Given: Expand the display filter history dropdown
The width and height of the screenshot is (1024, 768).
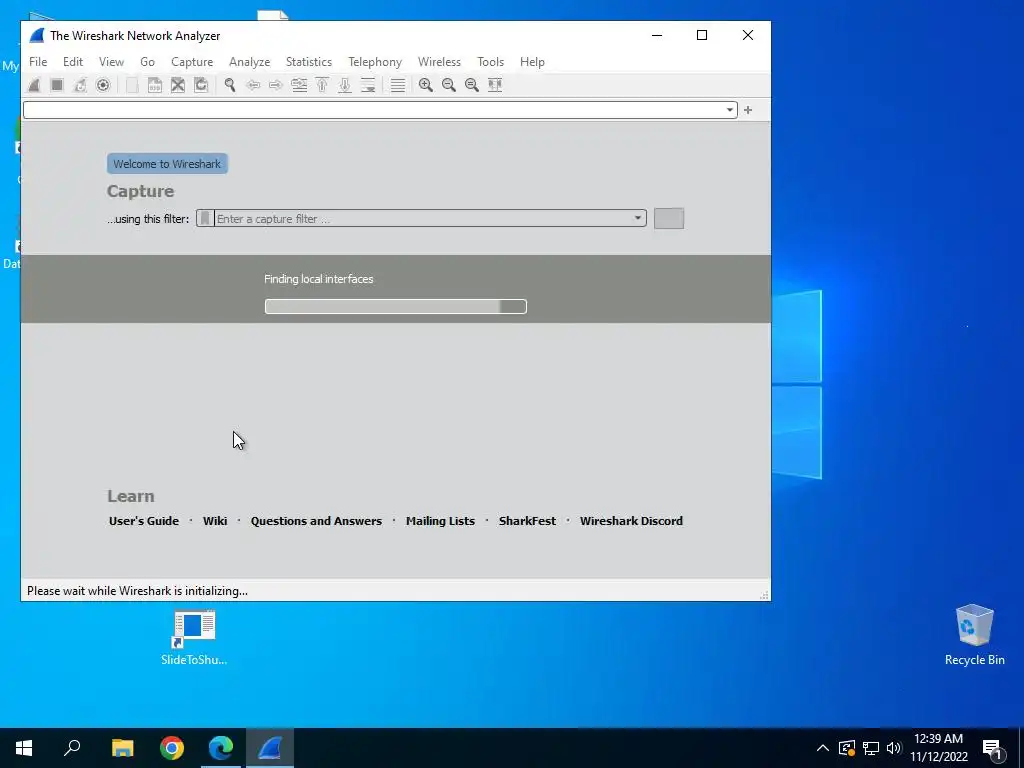Looking at the screenshot, I should [x=729, y=110].
